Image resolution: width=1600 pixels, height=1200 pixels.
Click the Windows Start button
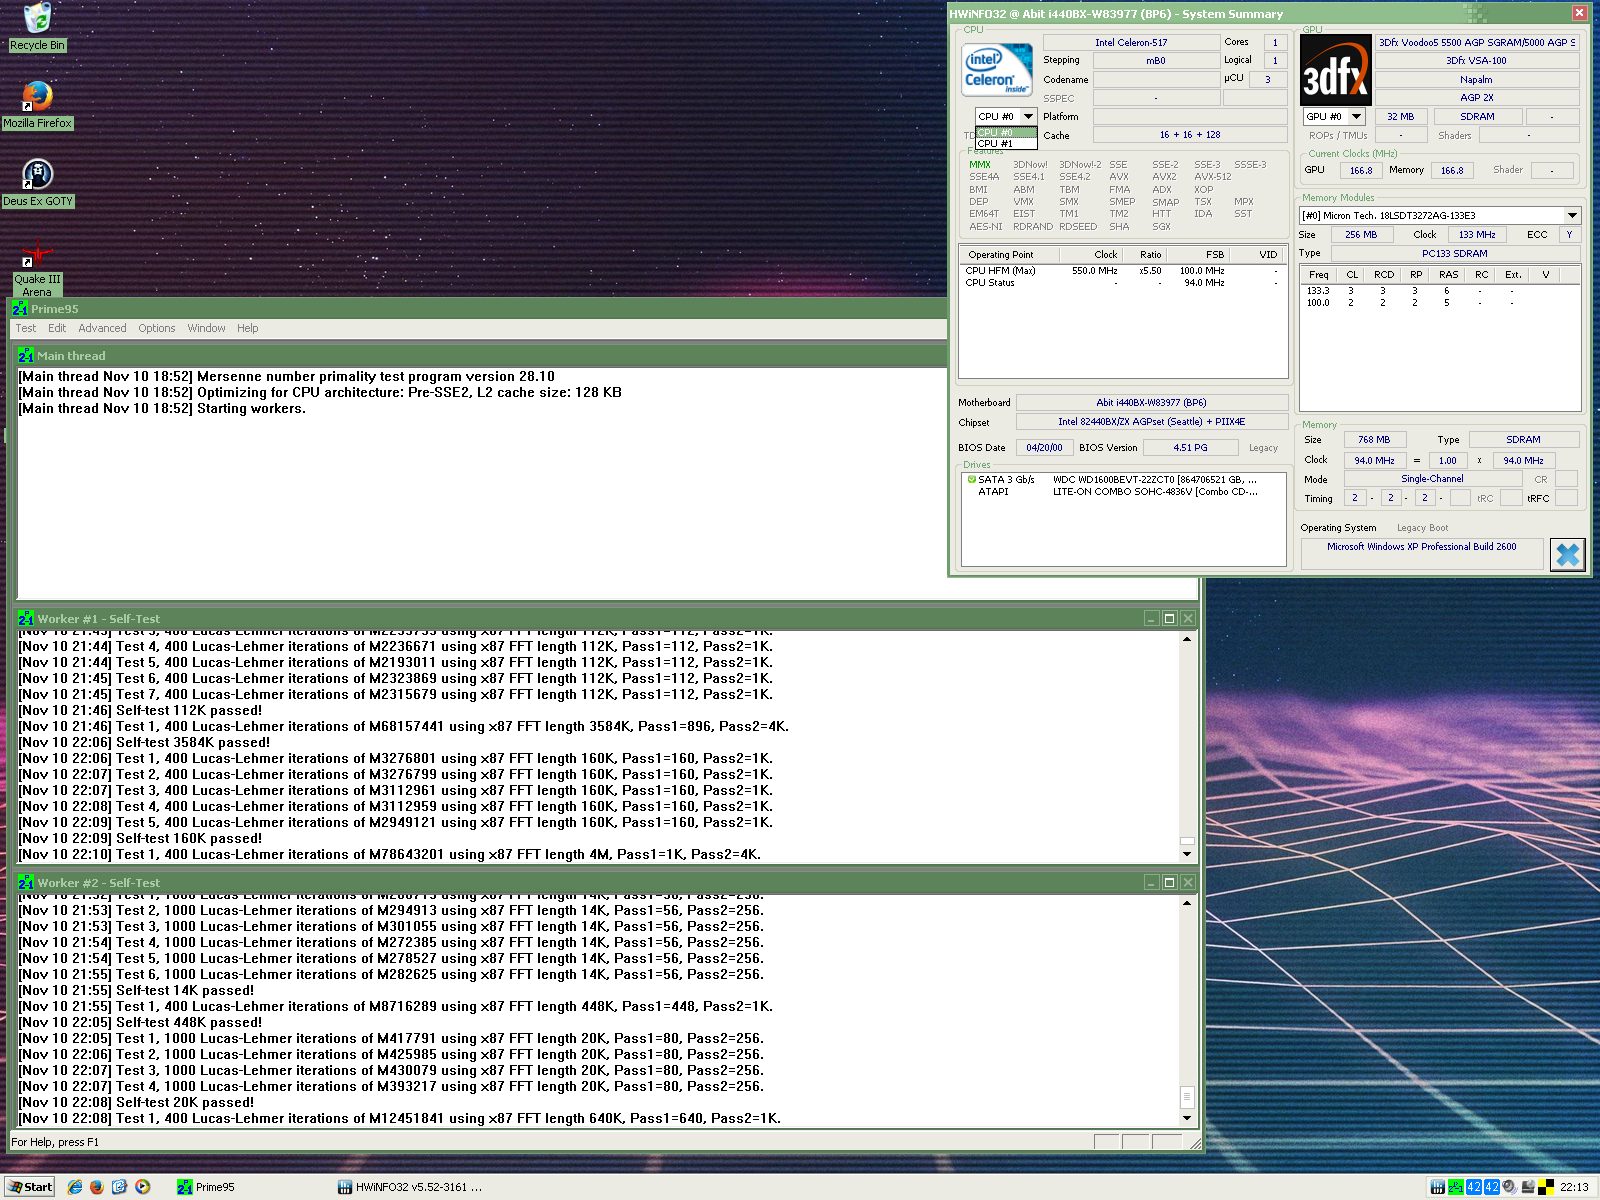[x=30, y=1187]
